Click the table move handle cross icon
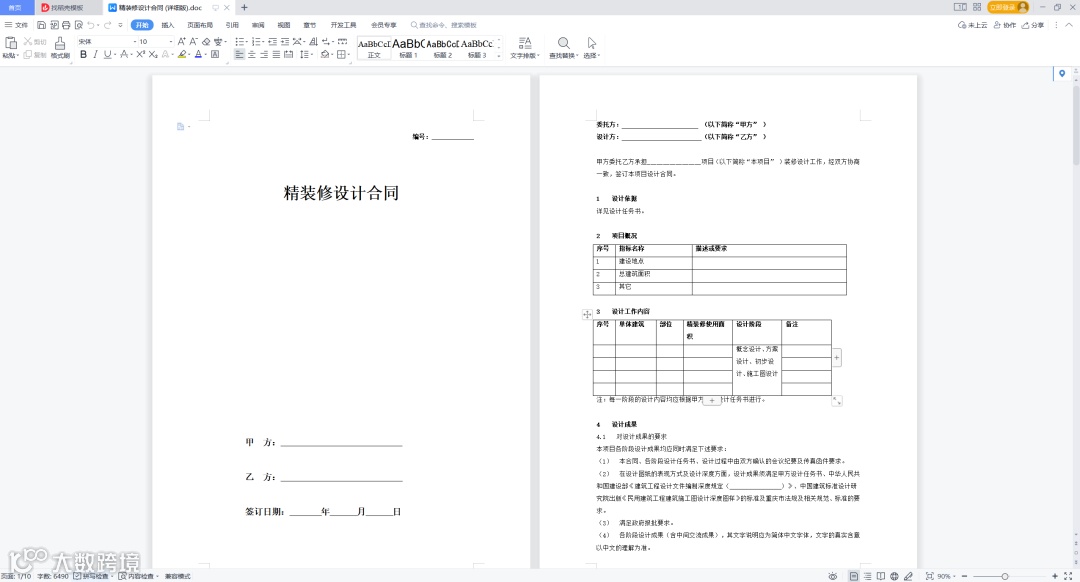This screenshot has height=582, width=1080. [x=587, y=314]
